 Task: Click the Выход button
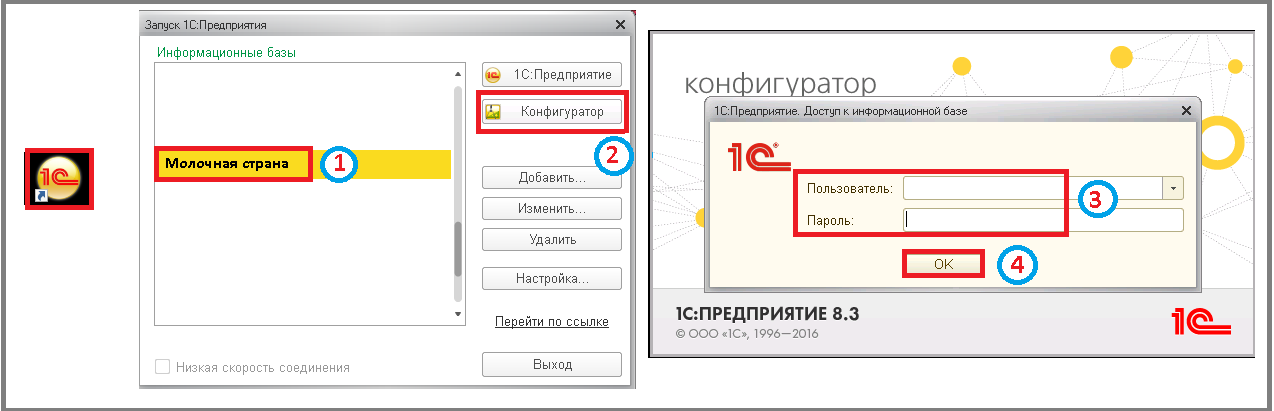pyautogui.click(x=552, y=365)
